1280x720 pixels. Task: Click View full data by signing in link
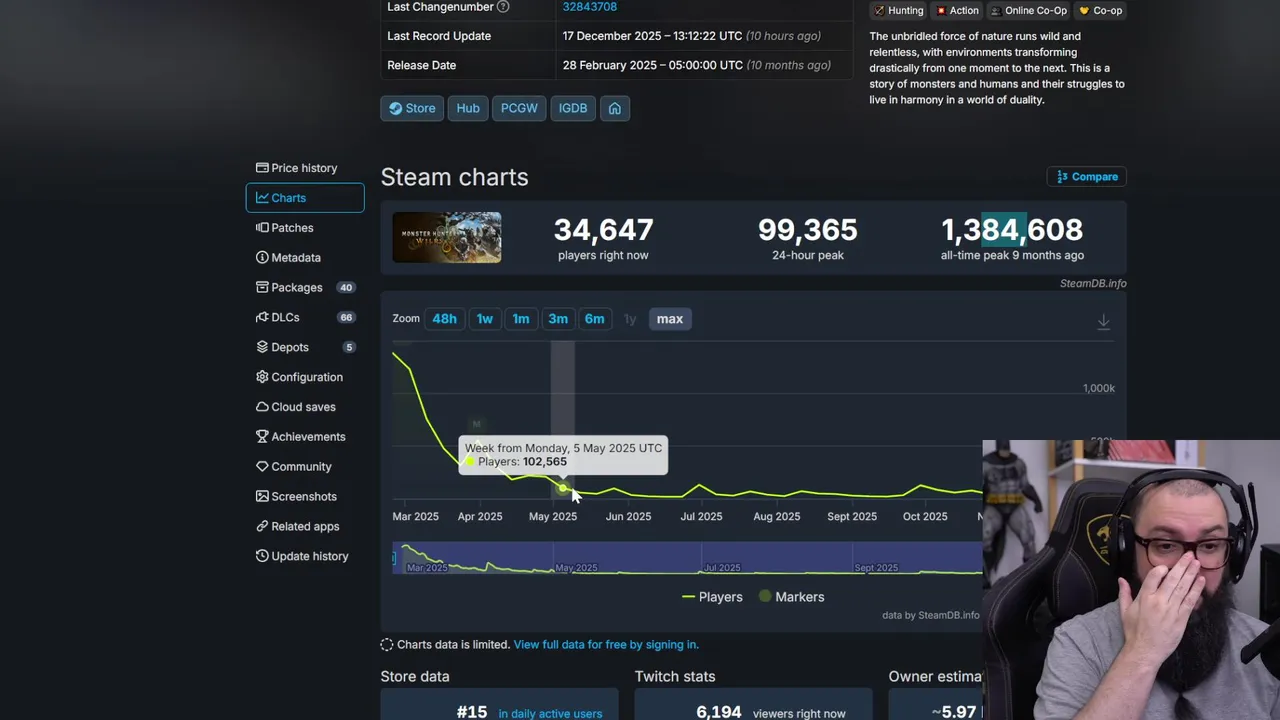tap(606, 645)
